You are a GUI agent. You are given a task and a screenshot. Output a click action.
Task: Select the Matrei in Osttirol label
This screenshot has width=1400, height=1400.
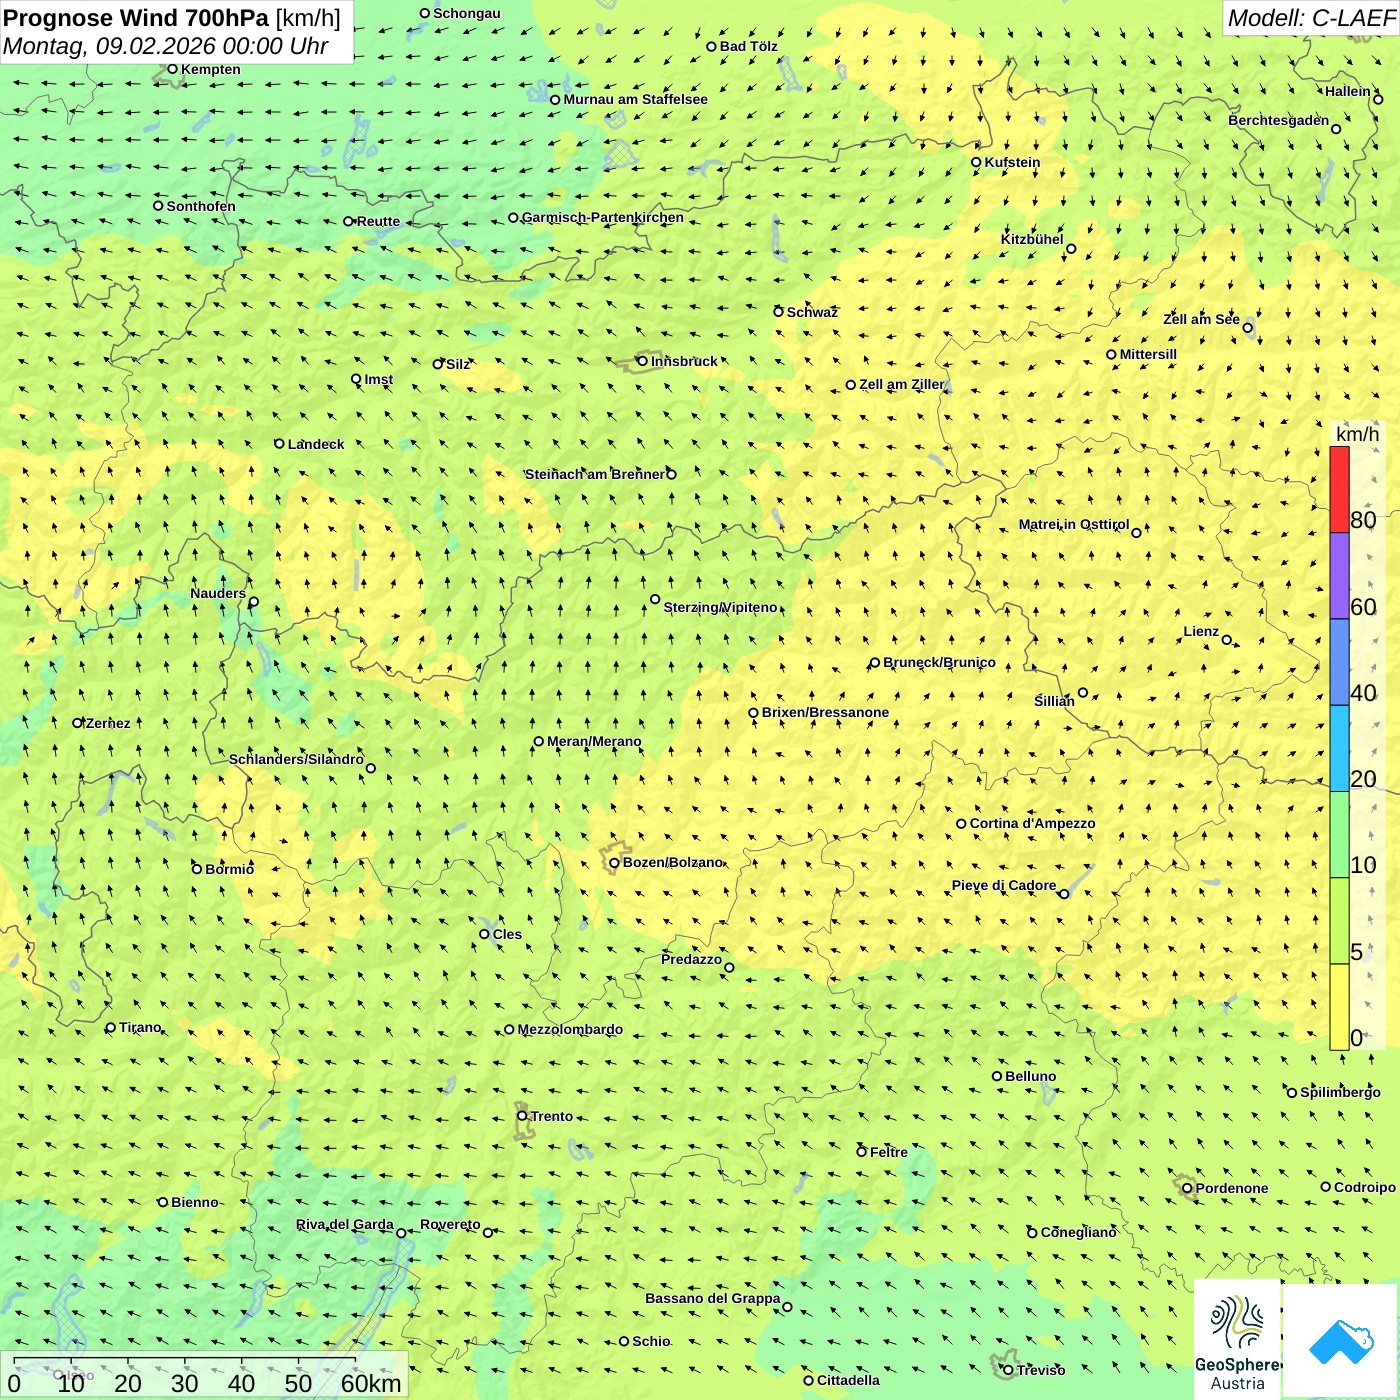tap(1074, 524)
